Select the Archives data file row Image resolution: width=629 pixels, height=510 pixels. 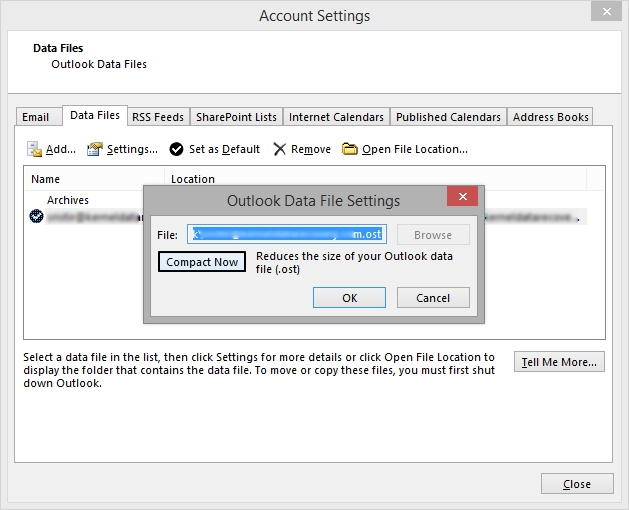click(67, 200)
